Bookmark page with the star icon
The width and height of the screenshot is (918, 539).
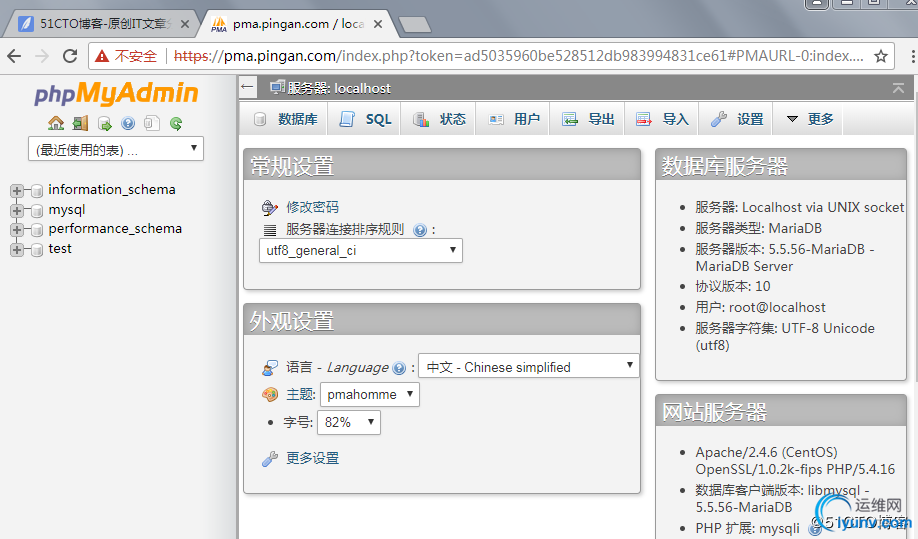click(881, 56)
